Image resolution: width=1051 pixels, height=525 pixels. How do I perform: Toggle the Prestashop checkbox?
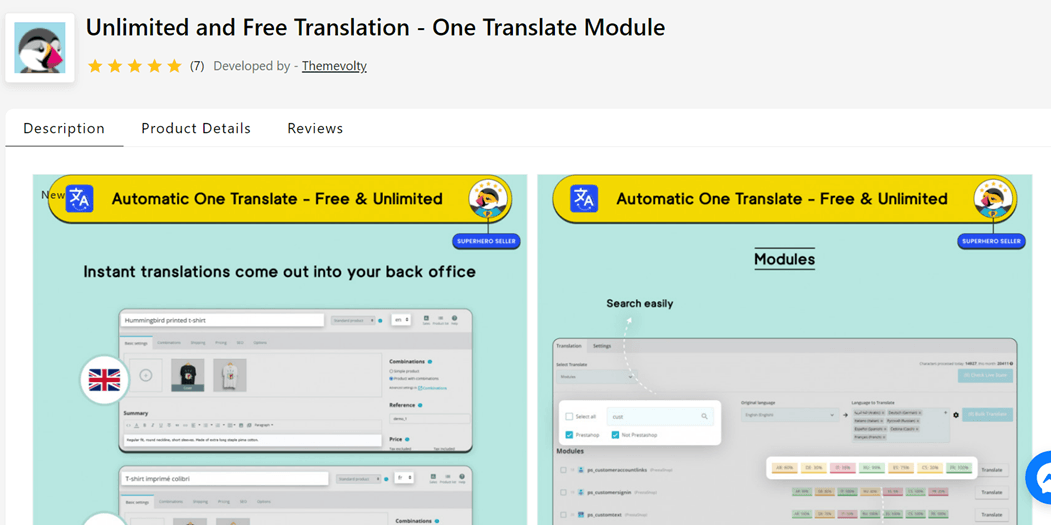(x=569, y=434)
